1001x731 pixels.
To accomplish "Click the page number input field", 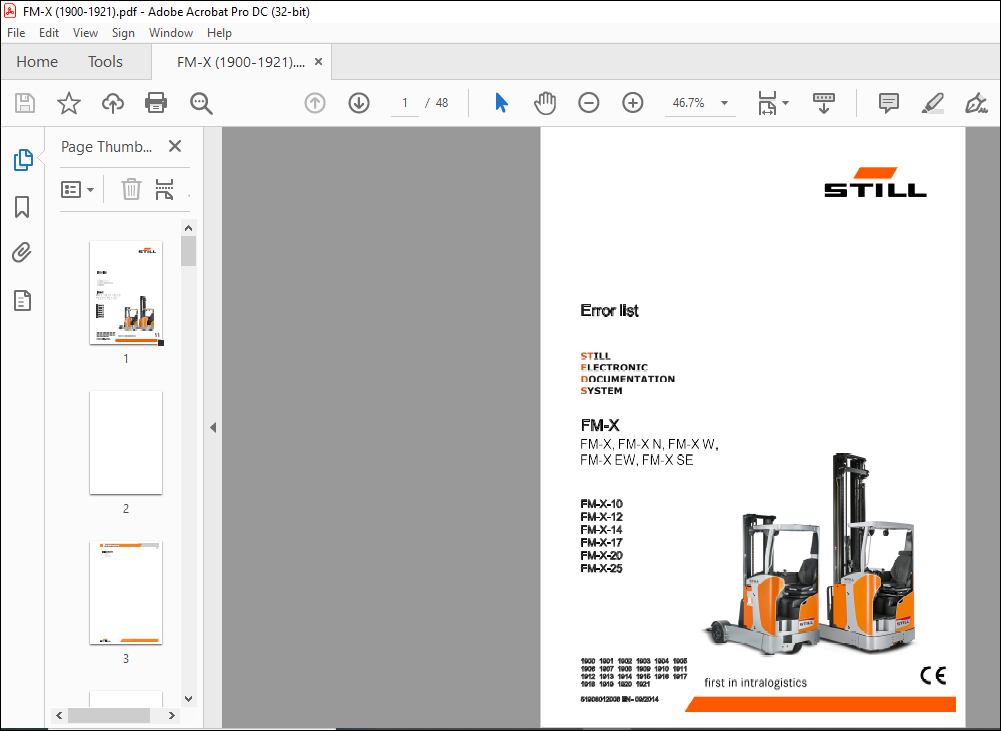I will pyautogui.click(x=405, y=103).
